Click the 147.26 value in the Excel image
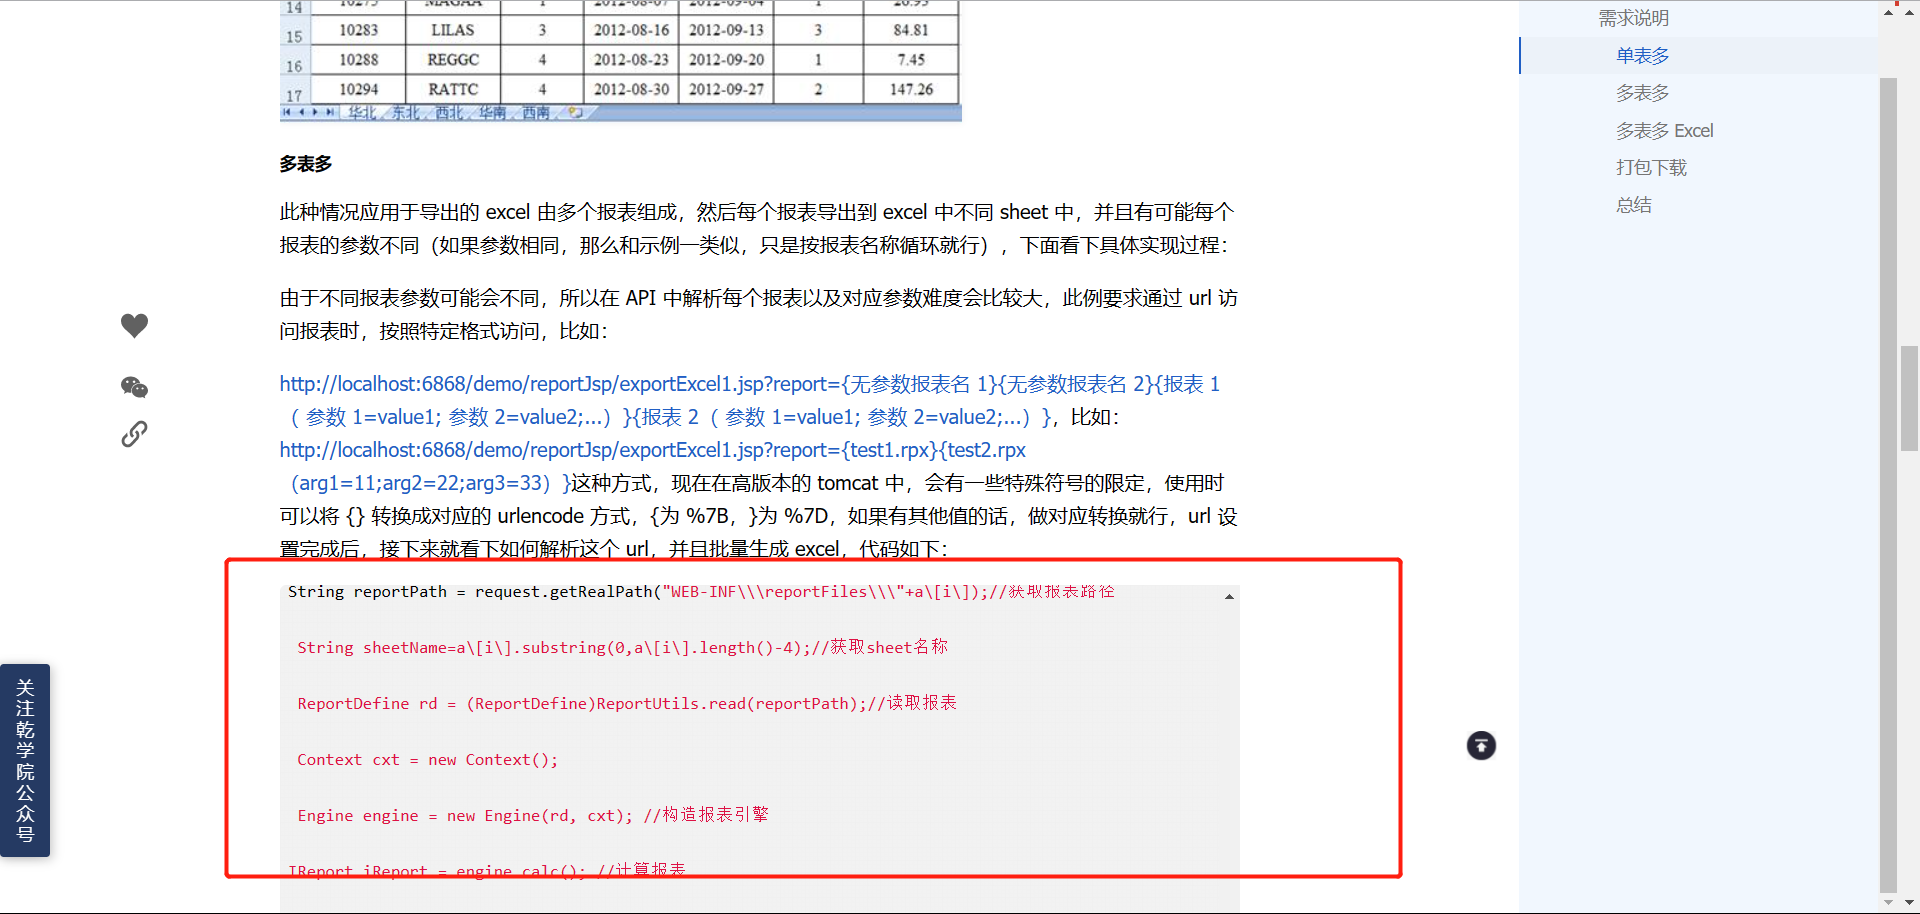1920x914 pixels. point(911,89)
